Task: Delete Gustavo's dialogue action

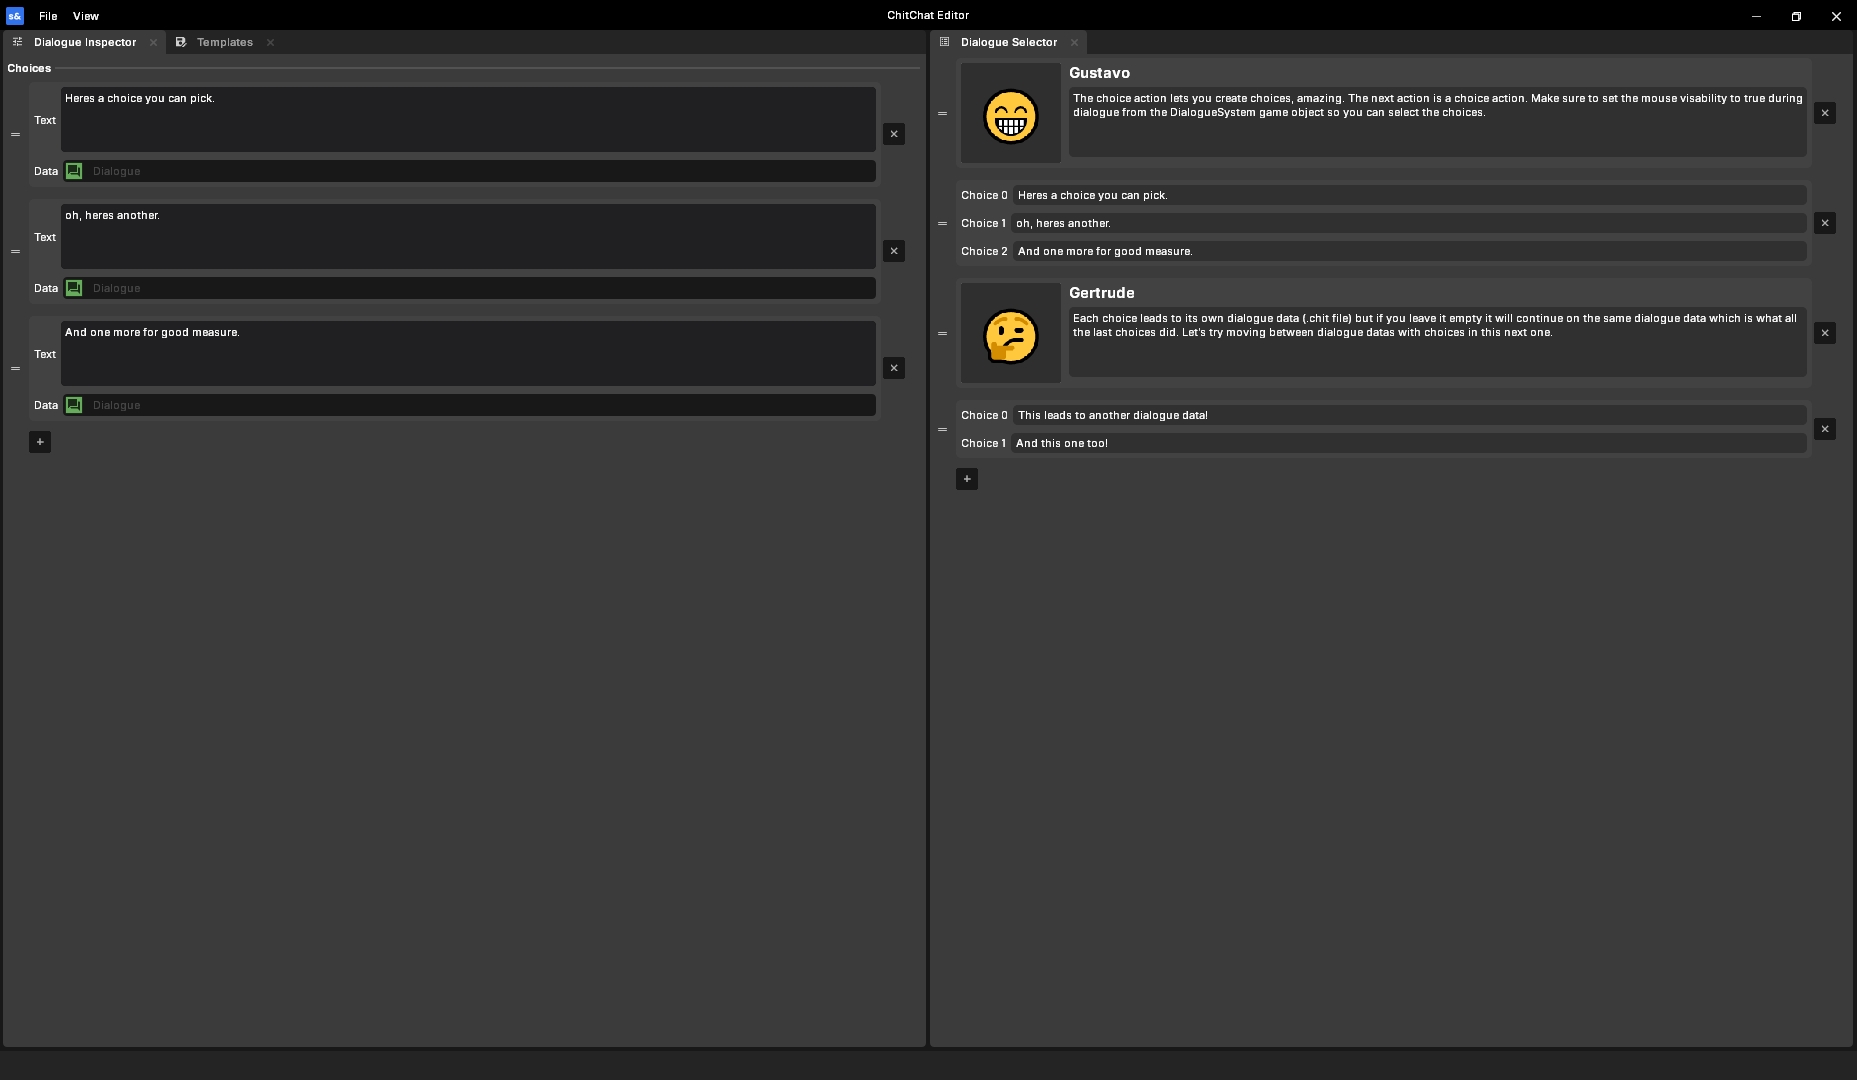Action: [1825, 113]
